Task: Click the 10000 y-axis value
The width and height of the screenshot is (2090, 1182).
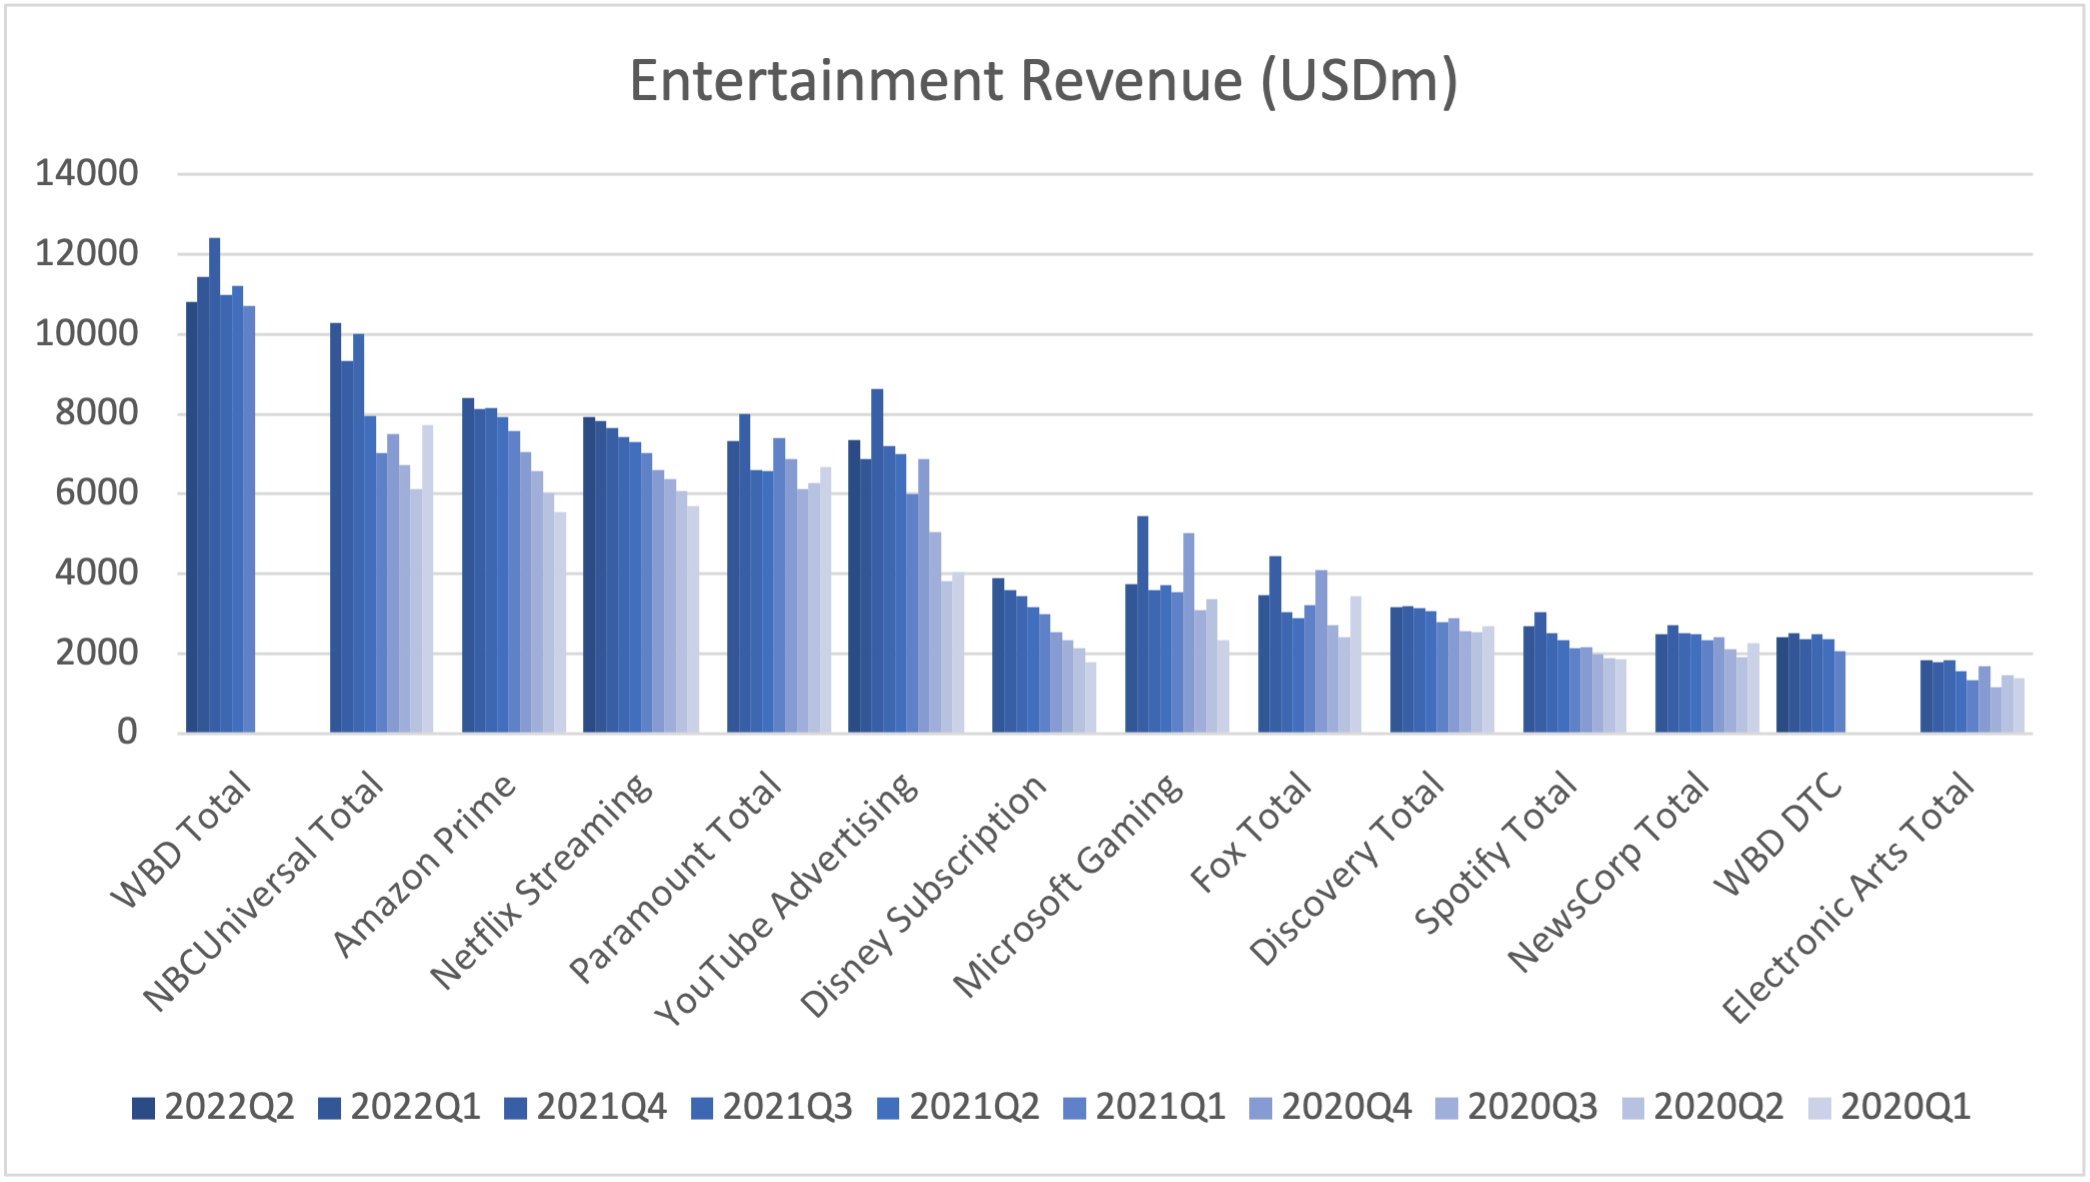Action: (x=87, y=333)
